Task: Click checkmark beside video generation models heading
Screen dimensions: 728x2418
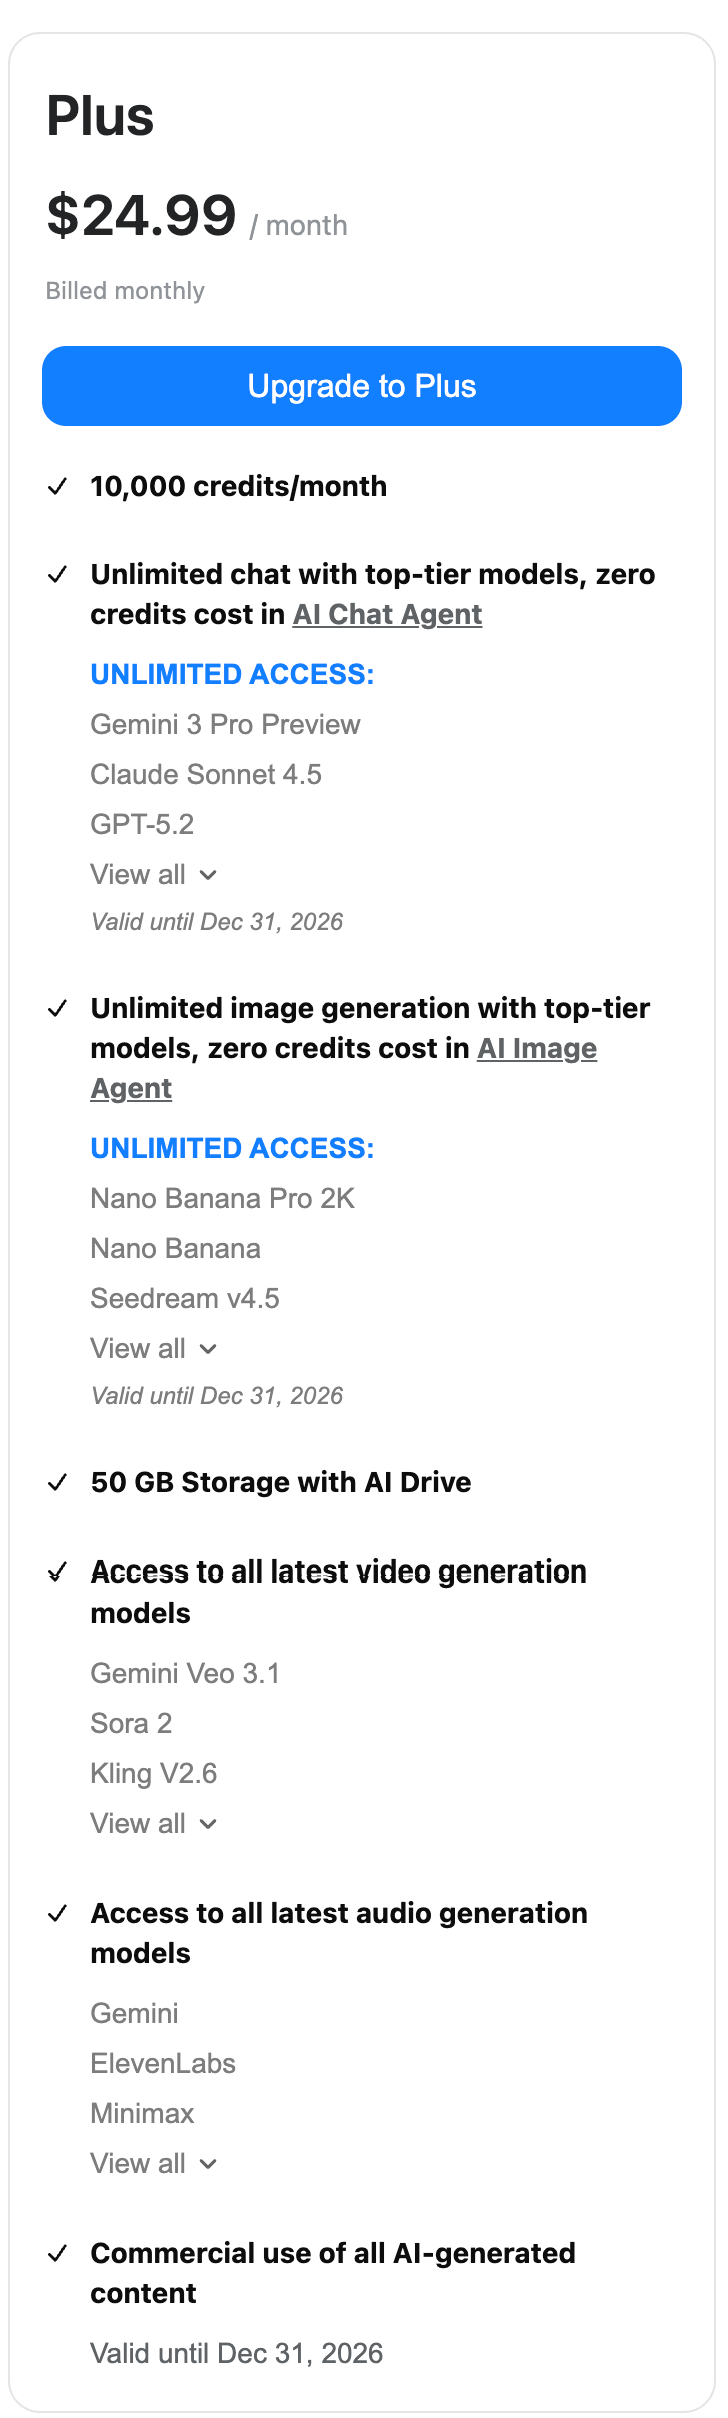Action: pyautogui.click(x=58, y=1573)
